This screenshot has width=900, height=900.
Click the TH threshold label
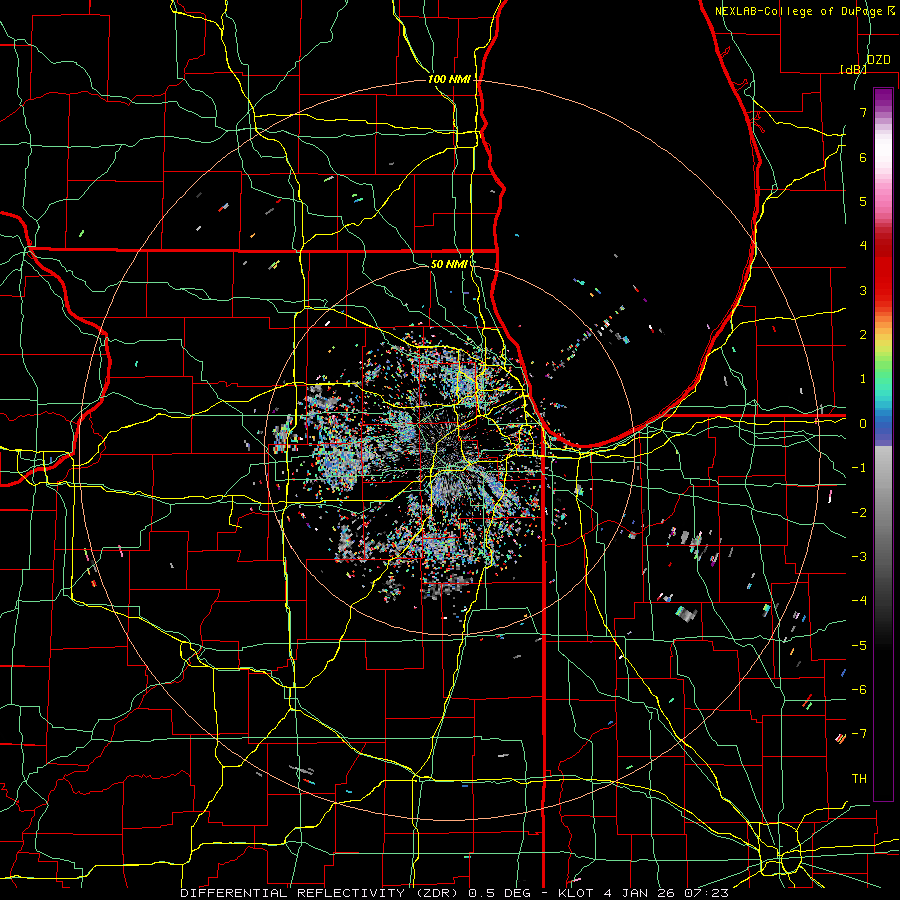point(859,779)
